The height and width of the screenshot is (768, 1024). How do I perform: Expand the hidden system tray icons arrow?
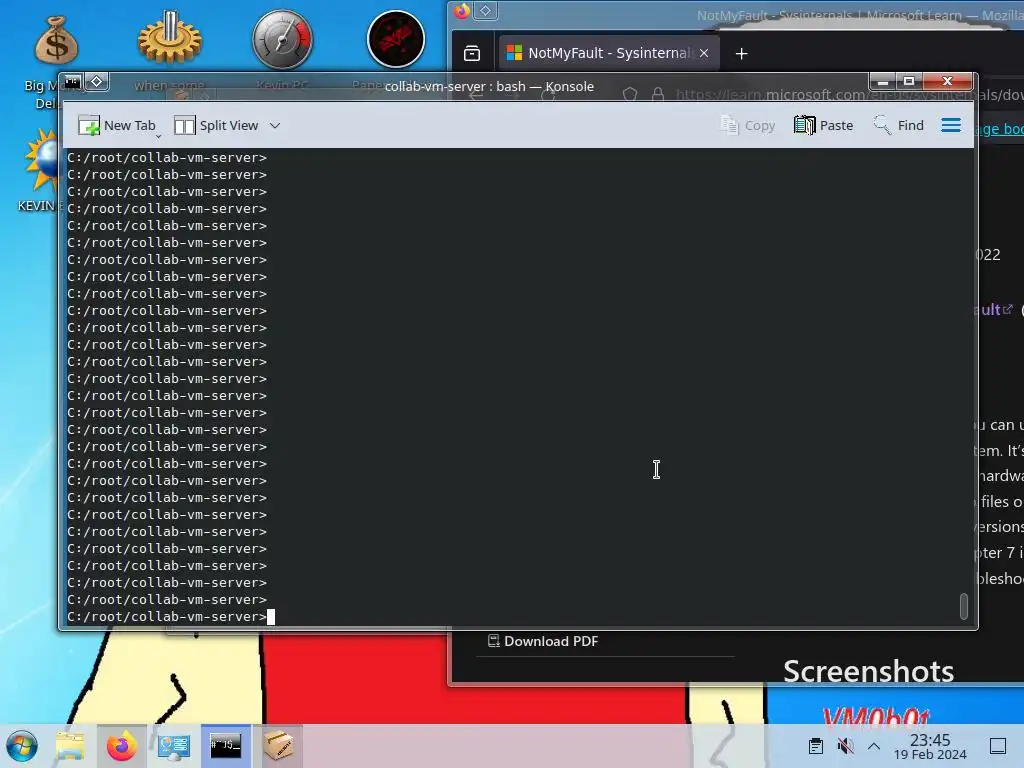[x=874, y=746]
